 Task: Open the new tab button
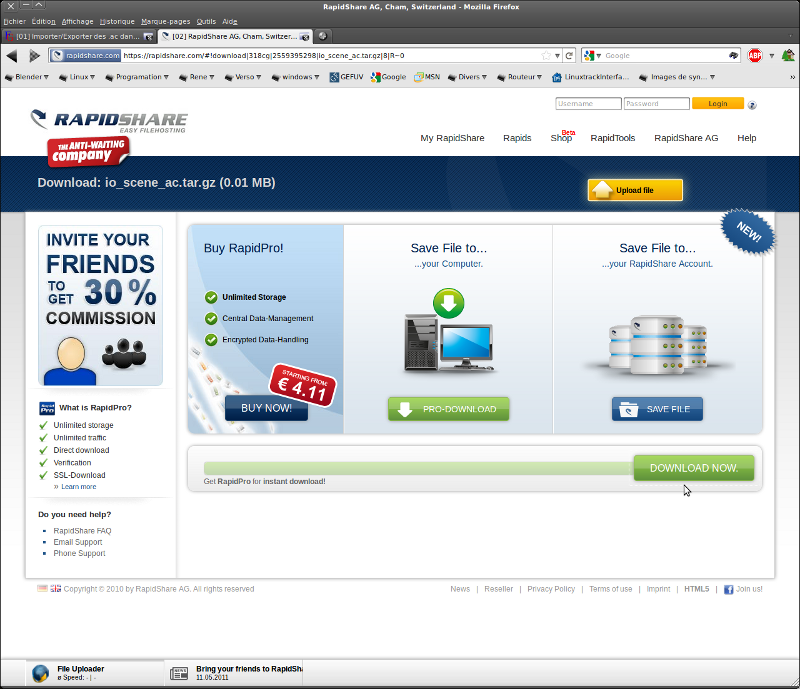(x=322, y=36)
